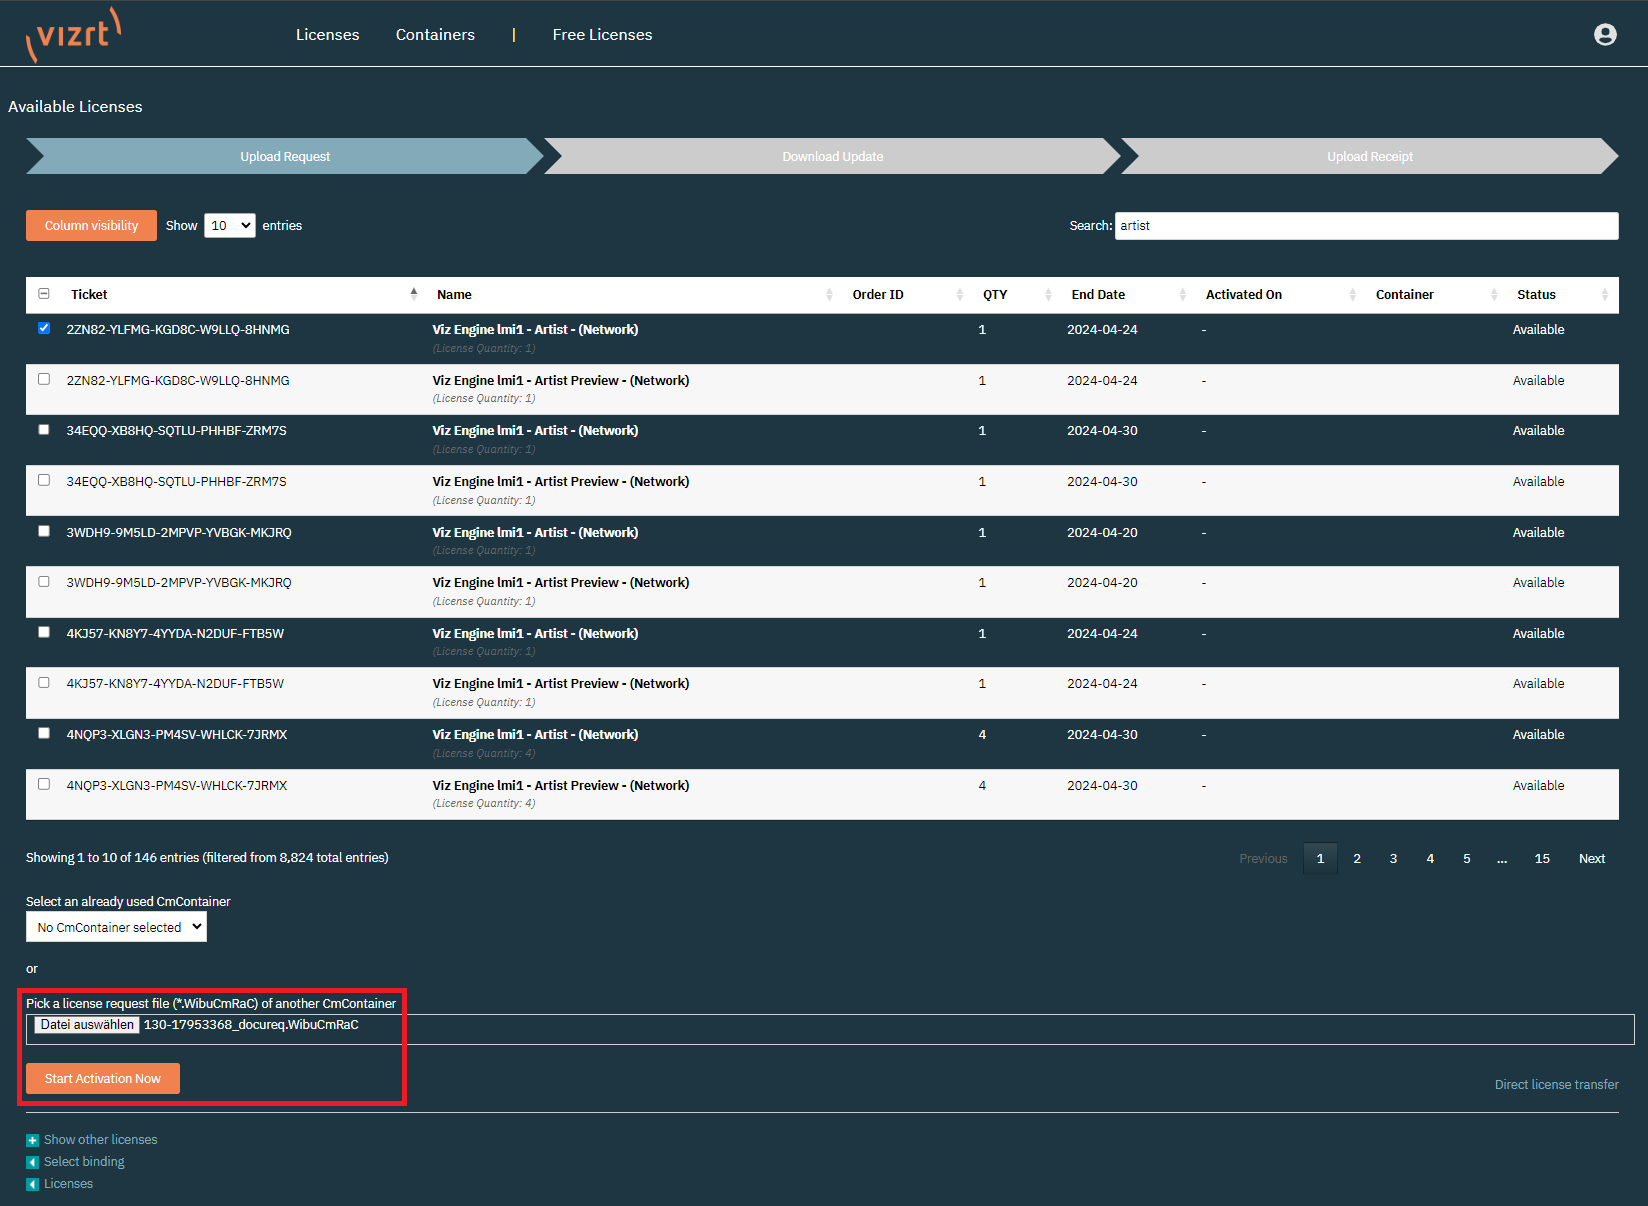1648x1206 pixels.
Task: Click the plus icon beside Show other licenses
Action: tap(33, 1140)
